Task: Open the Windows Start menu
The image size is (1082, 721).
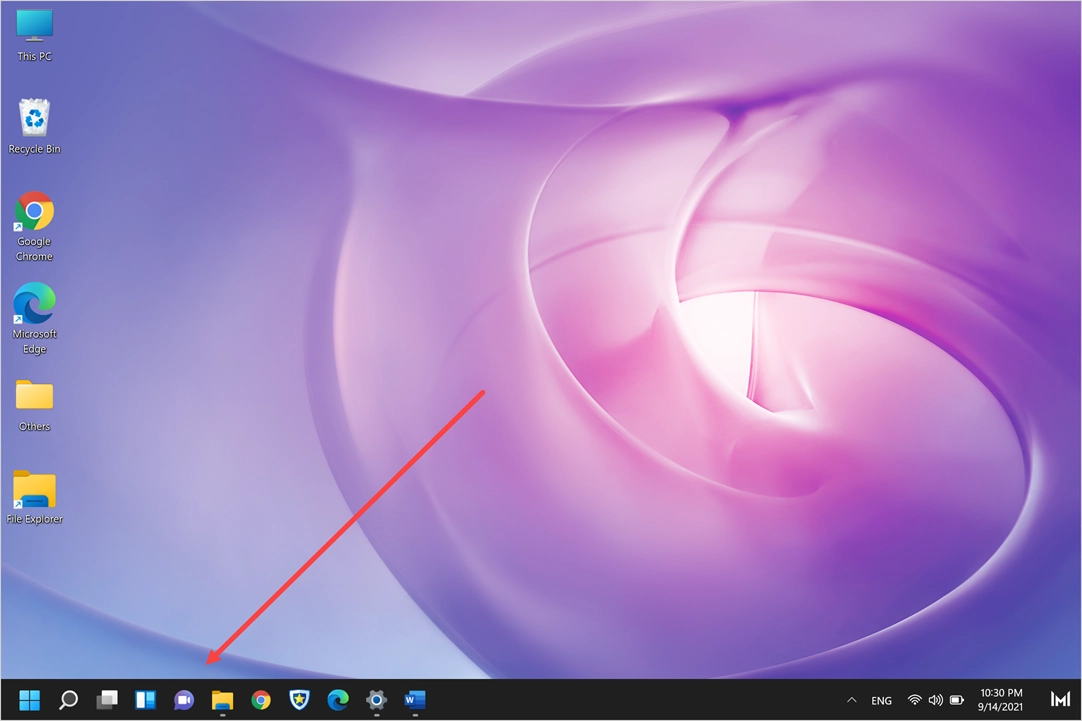Action: [x=30, y=700]
